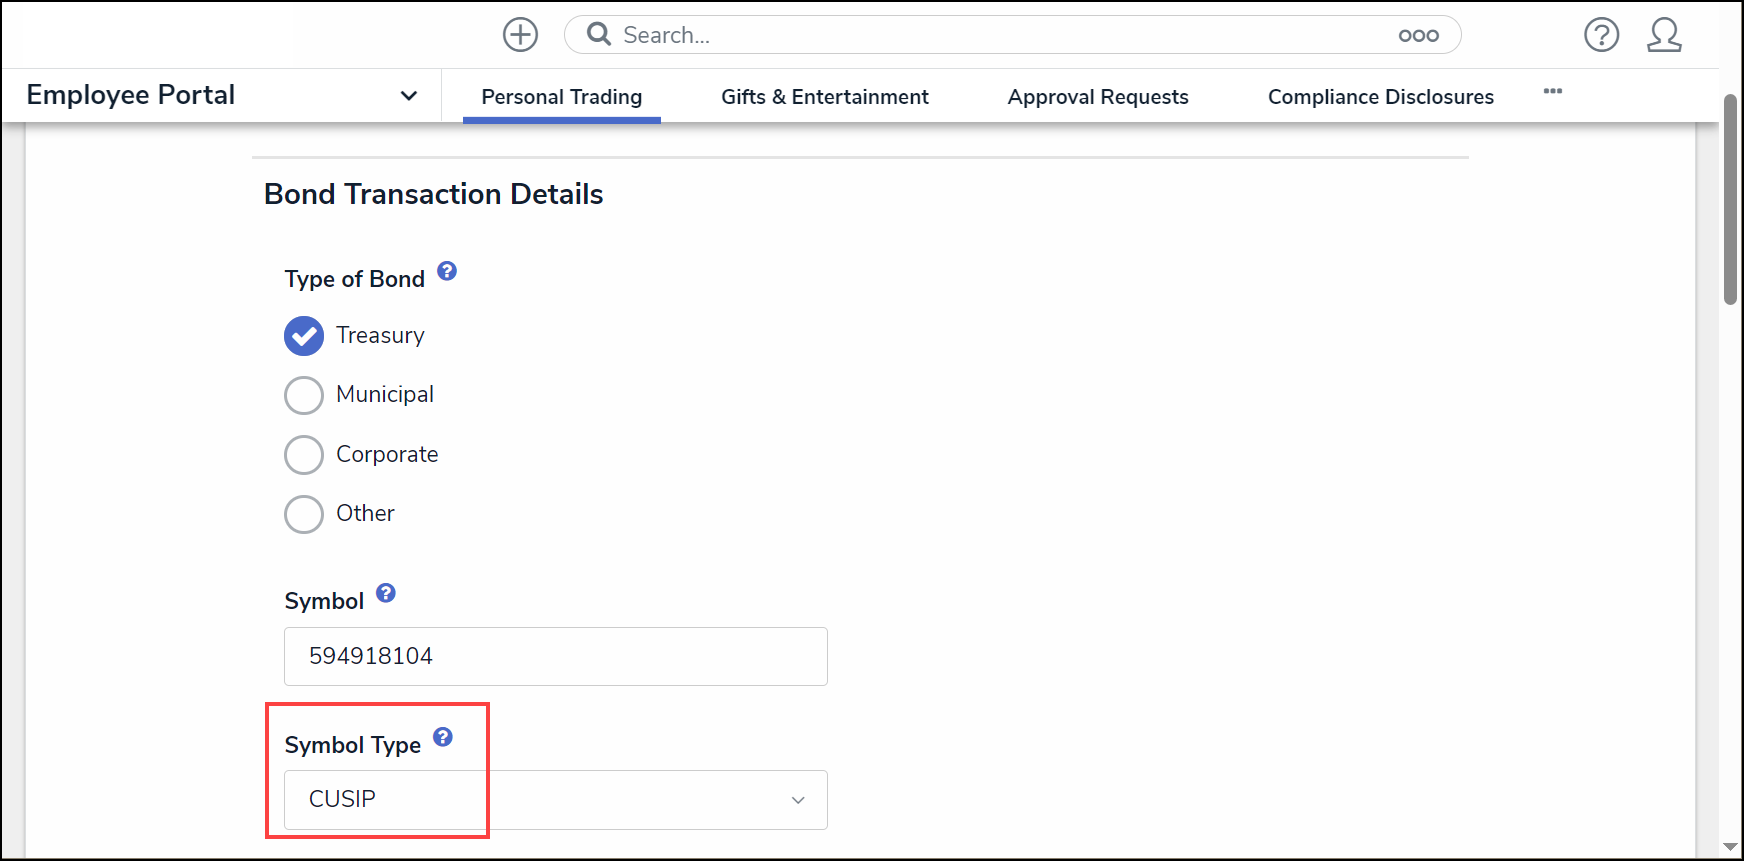Click the magnifying glass search icon

[x=599, y=35]
